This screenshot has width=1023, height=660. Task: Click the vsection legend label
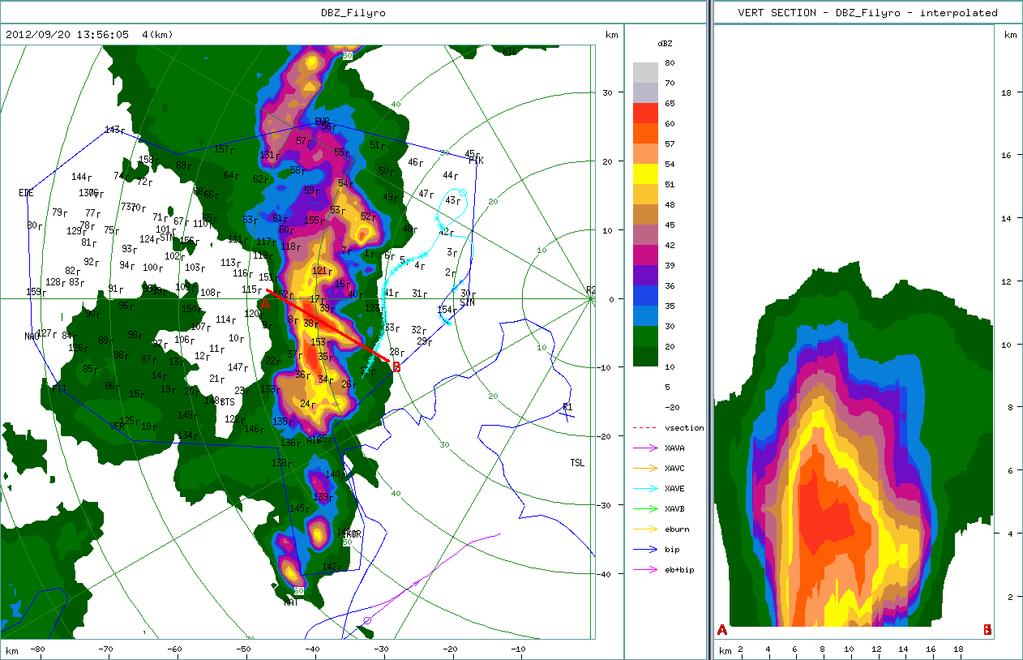(x=684, y=428)
